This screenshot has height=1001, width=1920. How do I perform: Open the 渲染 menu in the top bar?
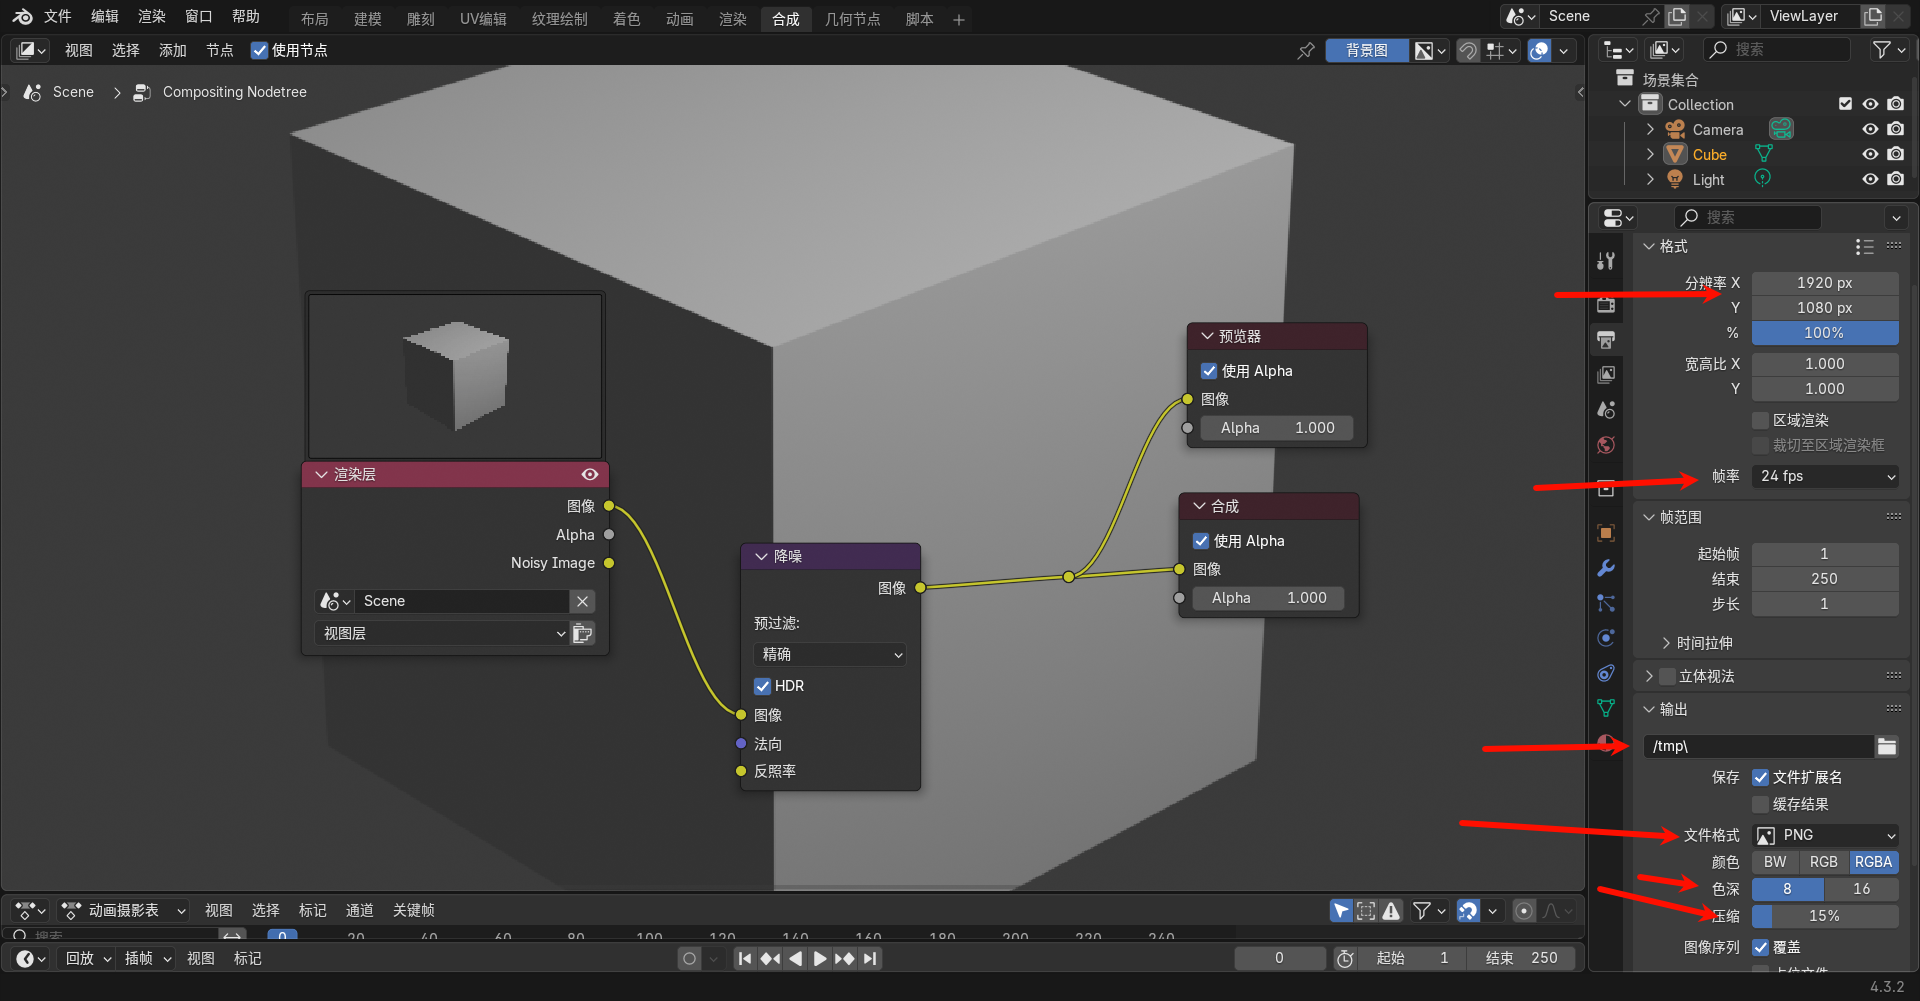click(151, 17)
